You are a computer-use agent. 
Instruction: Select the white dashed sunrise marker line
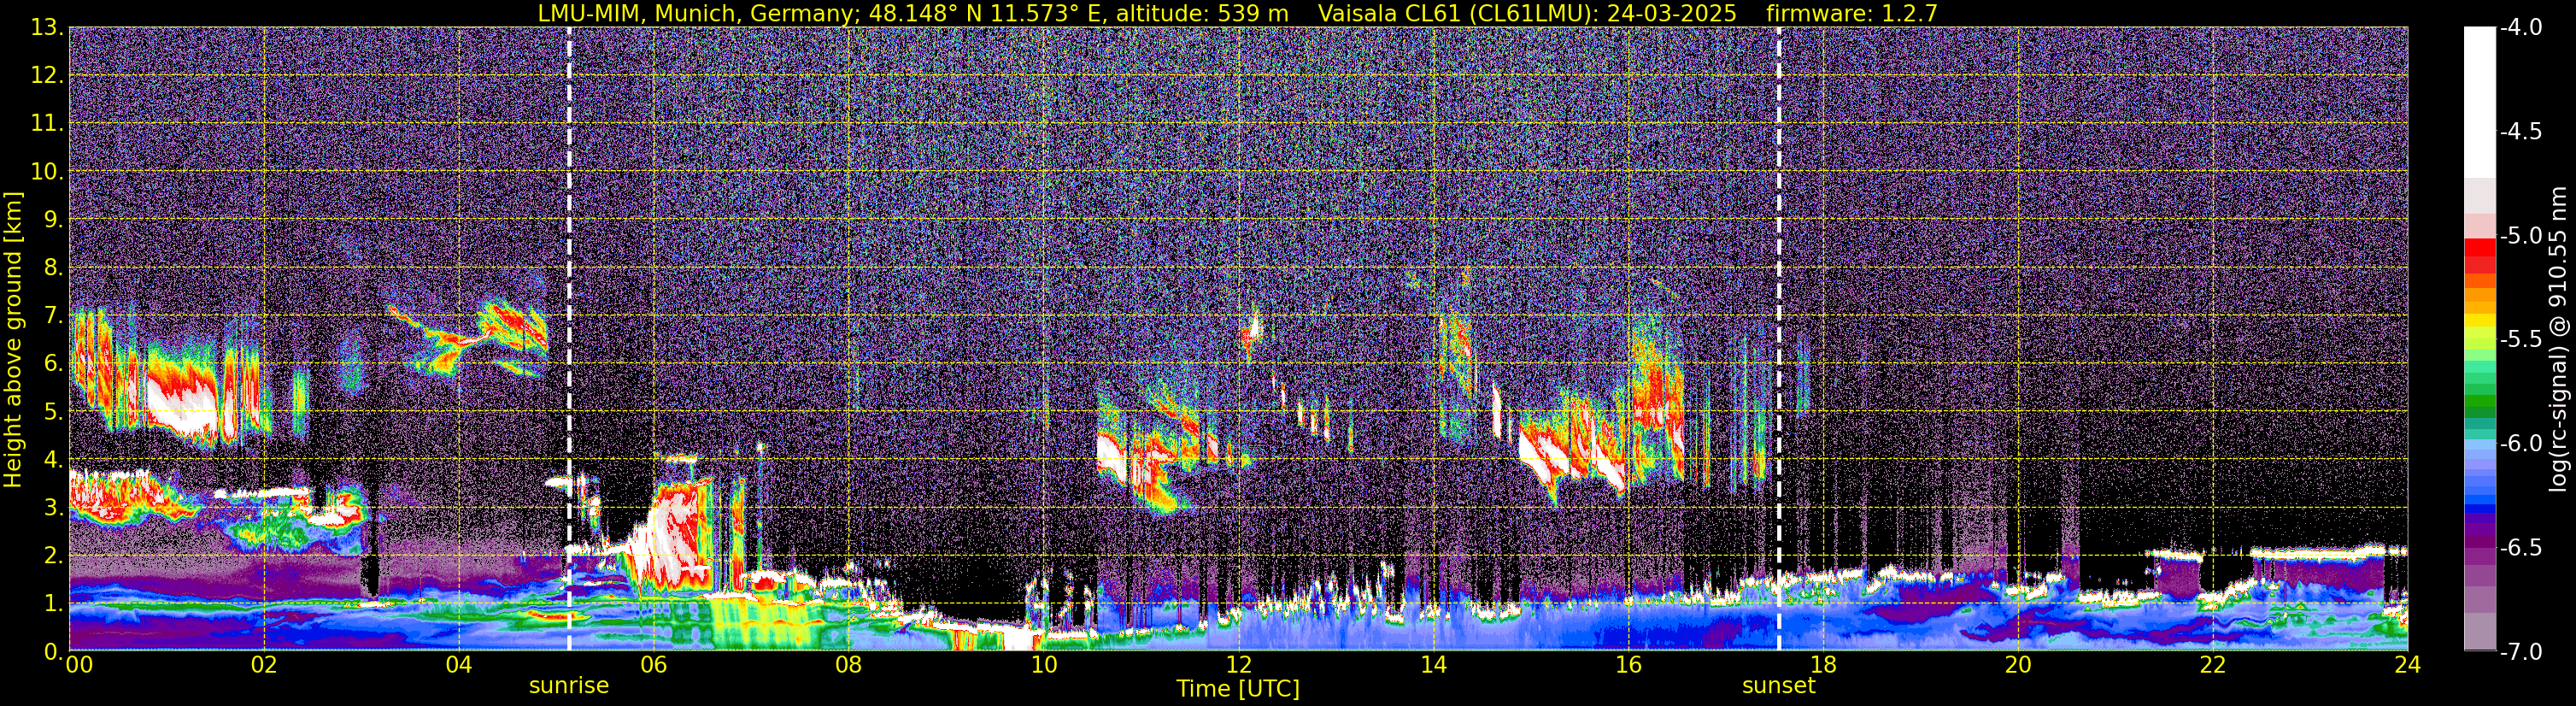[x=569, y=338]
